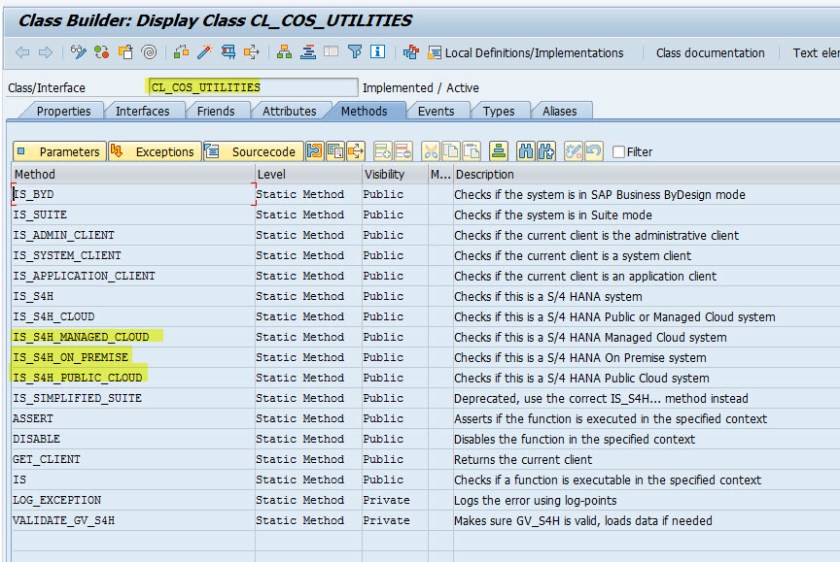Click the green Sort stack icon
This screenshot has height=562, width=840.
click(498, 152)
